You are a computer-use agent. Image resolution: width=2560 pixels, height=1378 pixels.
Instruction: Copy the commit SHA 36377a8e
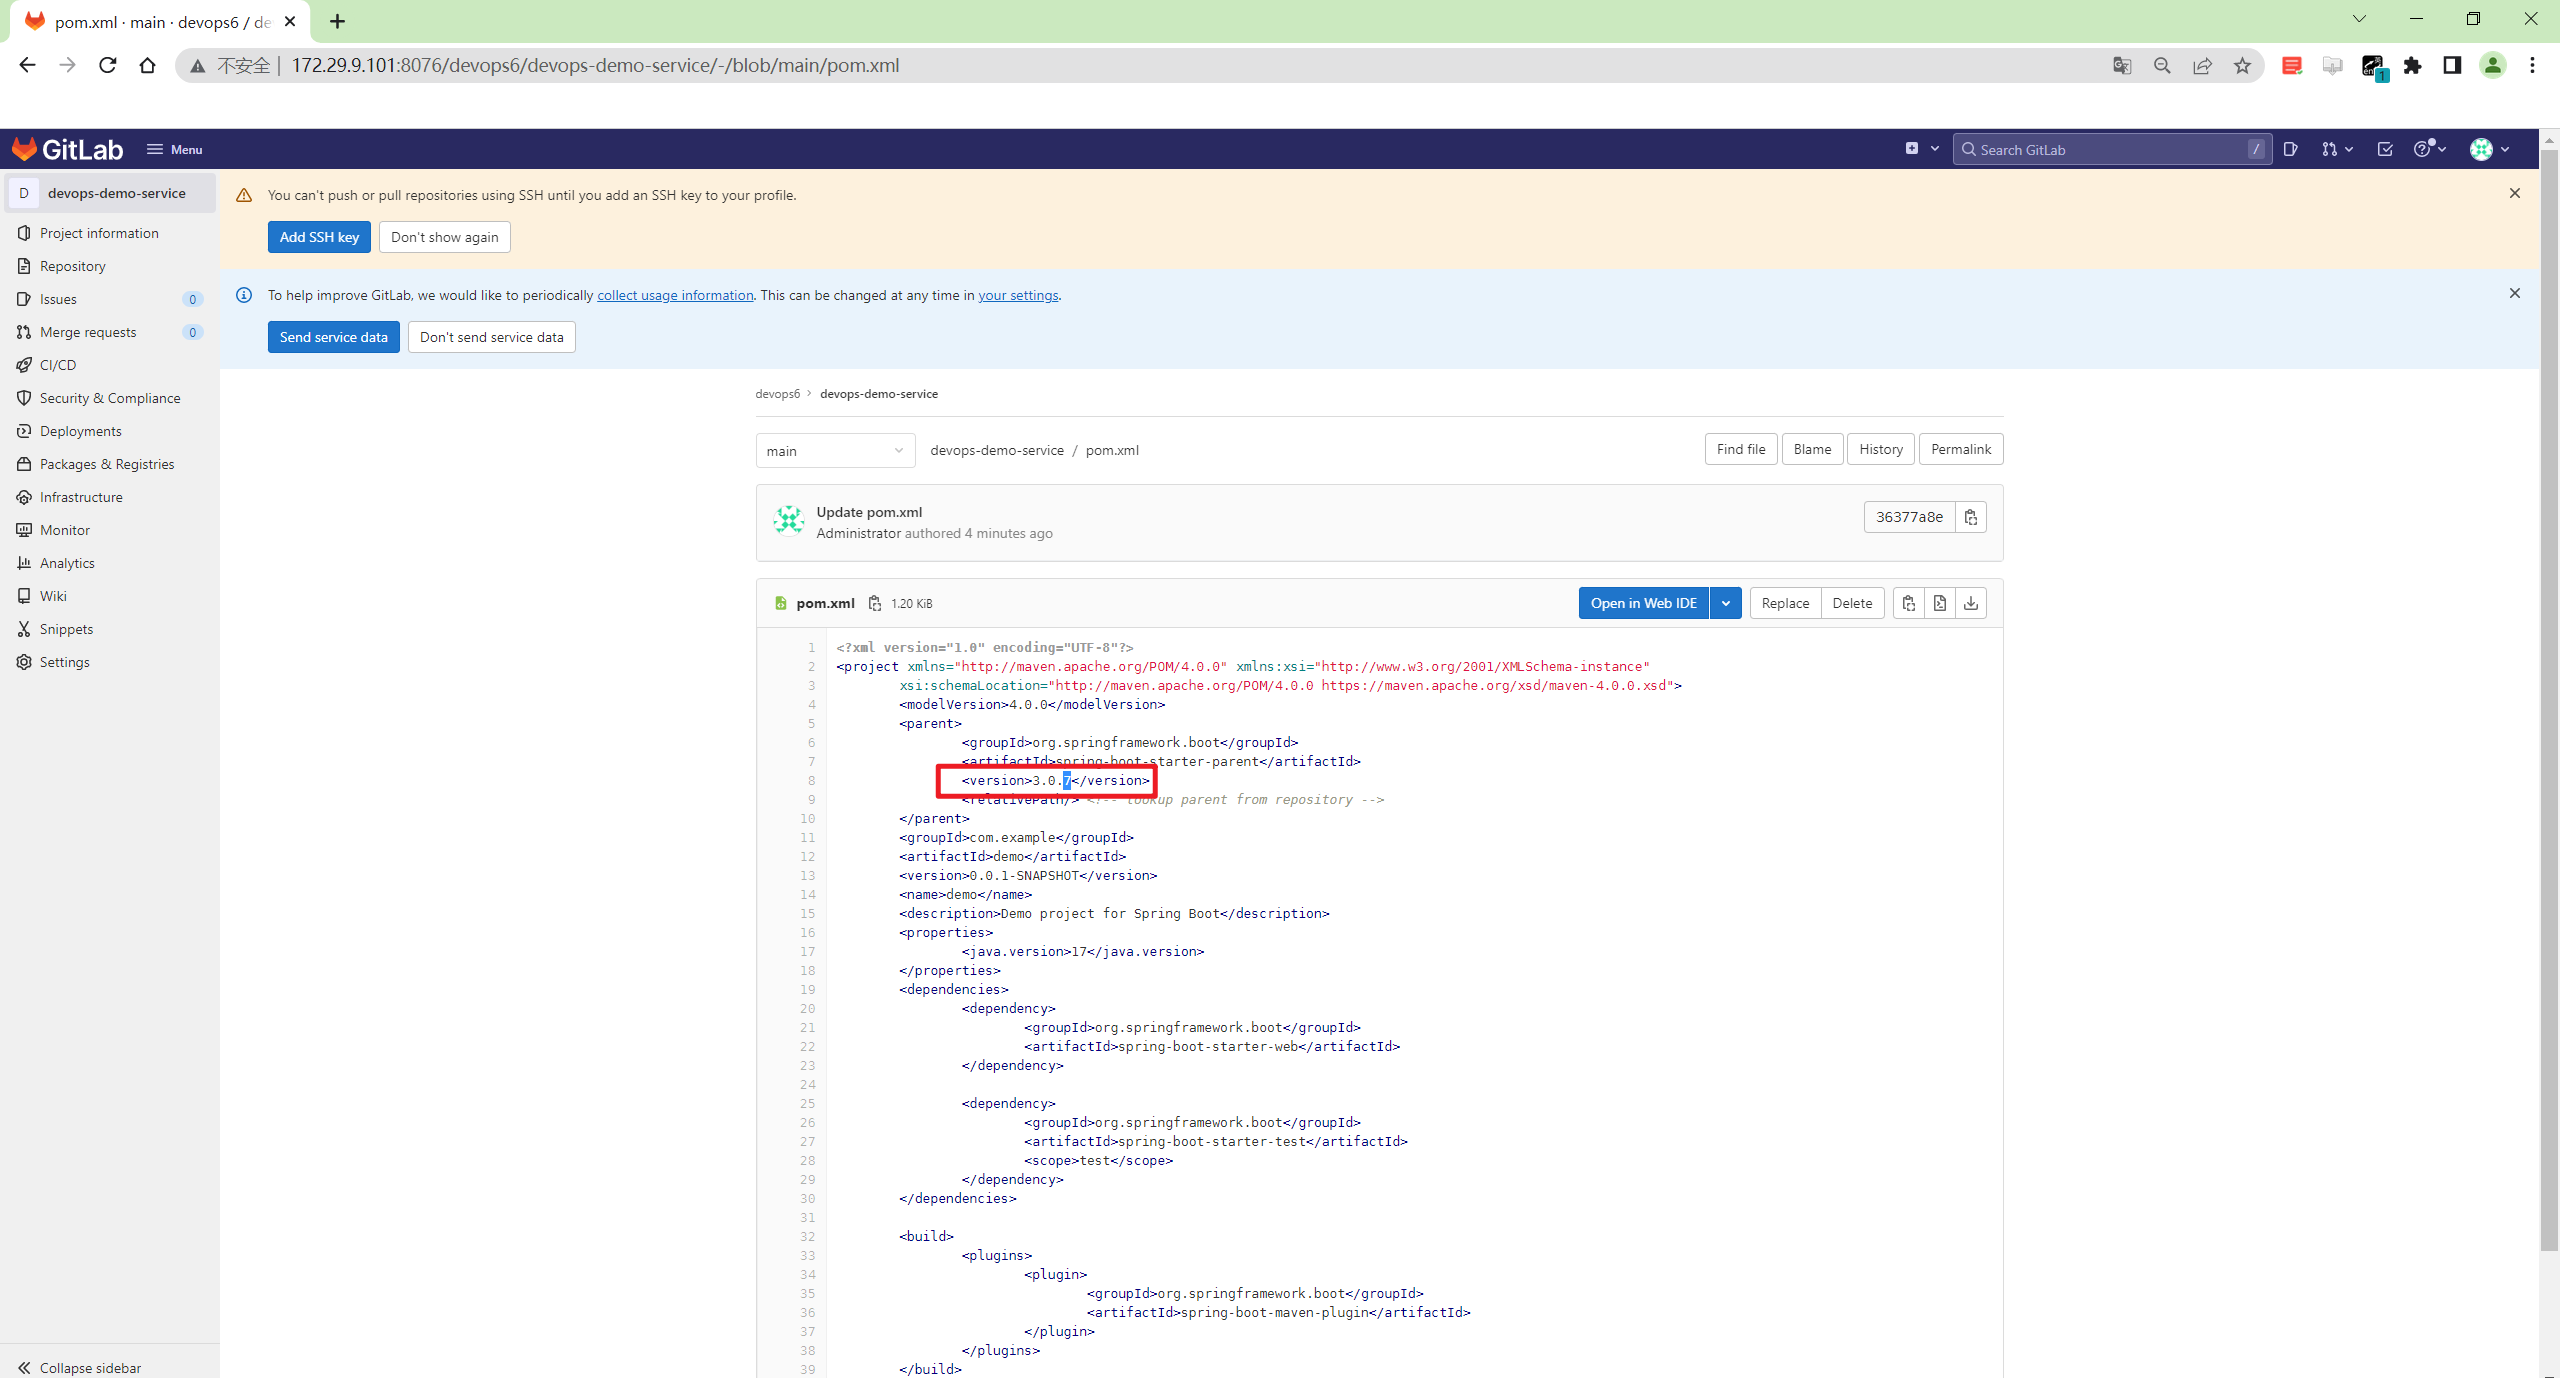(x=1970, y=517)
